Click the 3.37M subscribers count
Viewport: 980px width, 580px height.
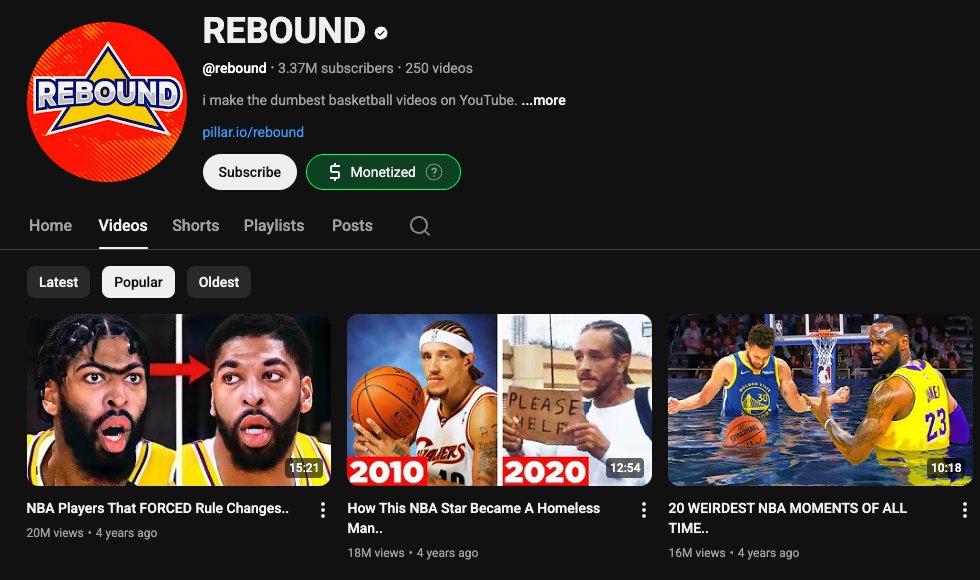coord(336,68)
